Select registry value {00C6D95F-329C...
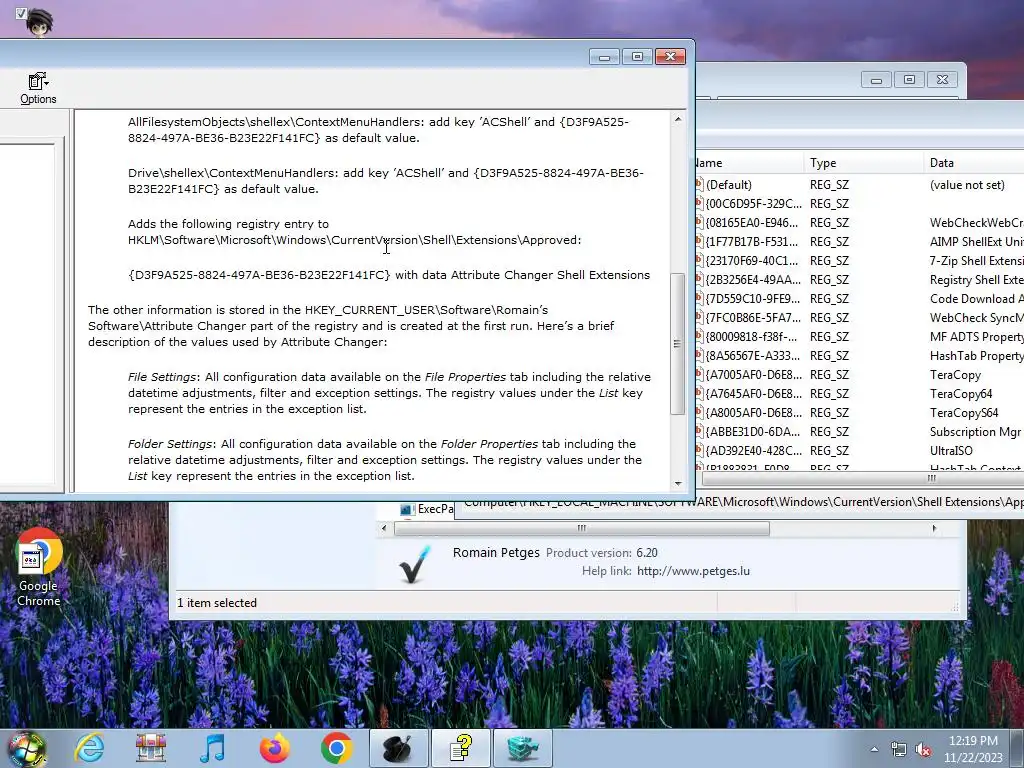 pos(753,204)
